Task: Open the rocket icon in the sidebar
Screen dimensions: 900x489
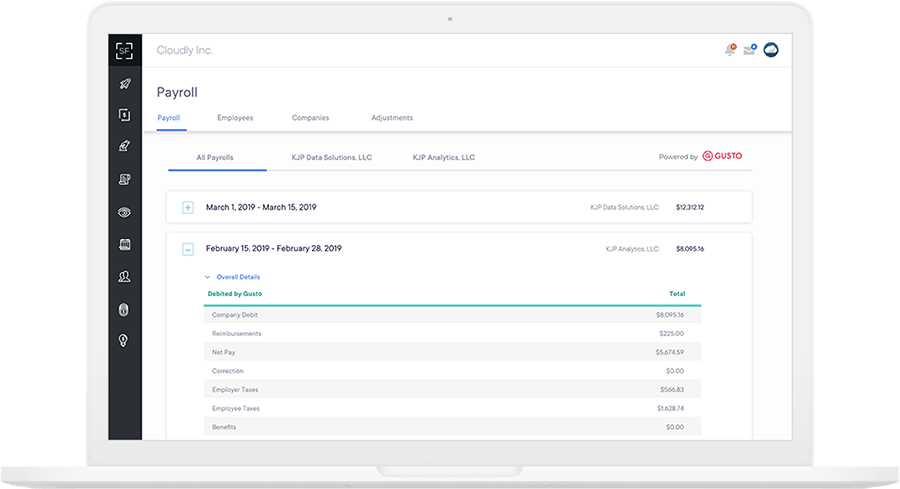Action: point(124,84)
